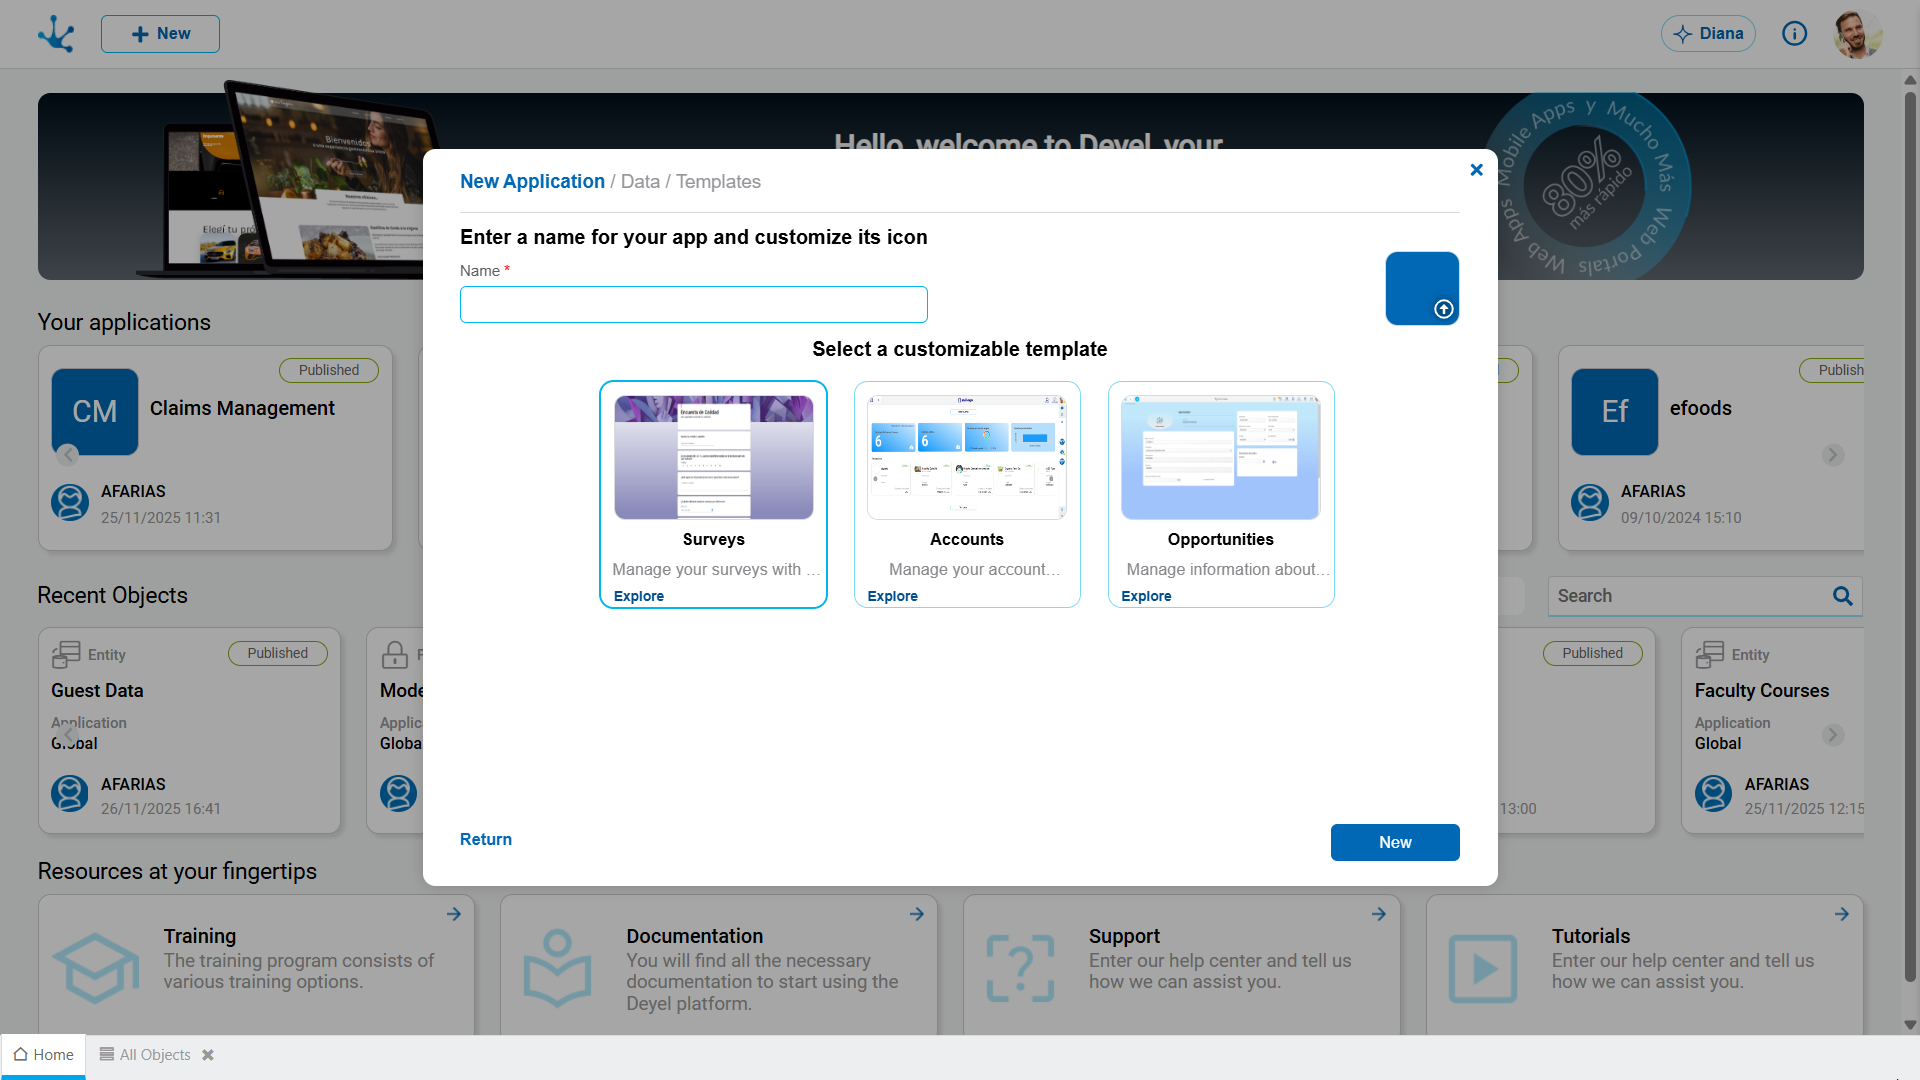Switch to the All Objects tab

(x=146, y=1055)
